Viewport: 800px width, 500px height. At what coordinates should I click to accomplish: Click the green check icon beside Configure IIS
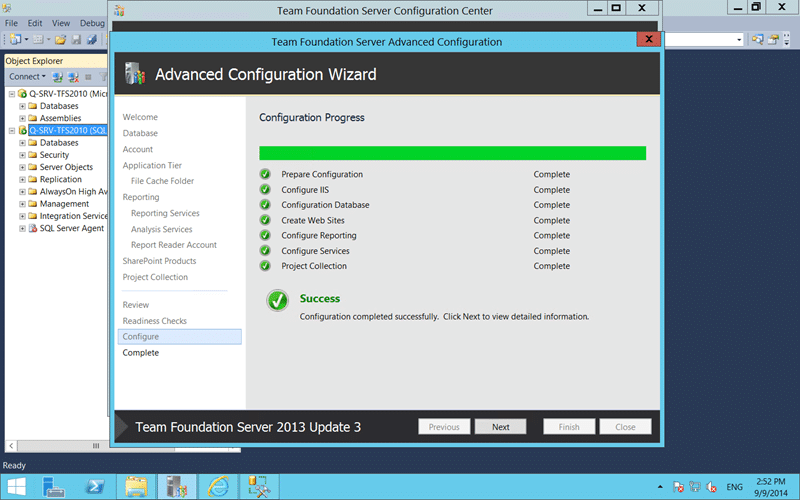coord(265,189)
